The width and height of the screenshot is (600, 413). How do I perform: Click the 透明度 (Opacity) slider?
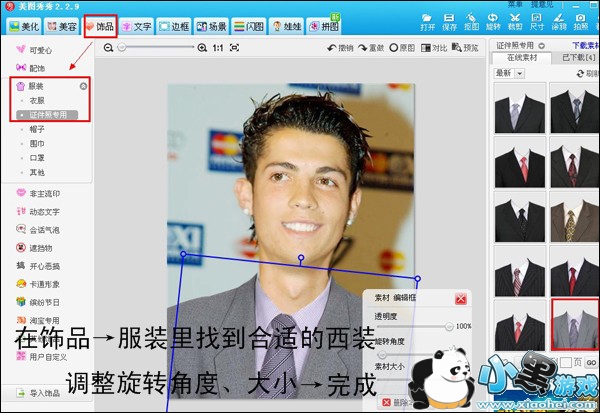(x=413, y=326)
